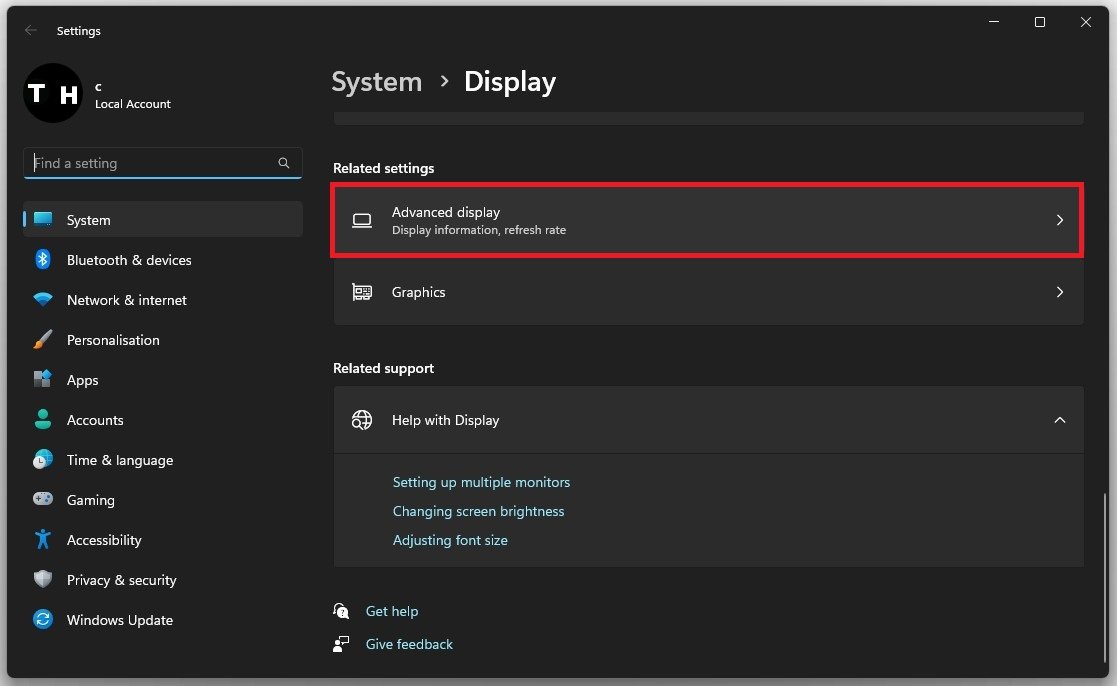1117x686 pixels.
Task: Focus the Find a setting box
Action: (x=150, y=163)
